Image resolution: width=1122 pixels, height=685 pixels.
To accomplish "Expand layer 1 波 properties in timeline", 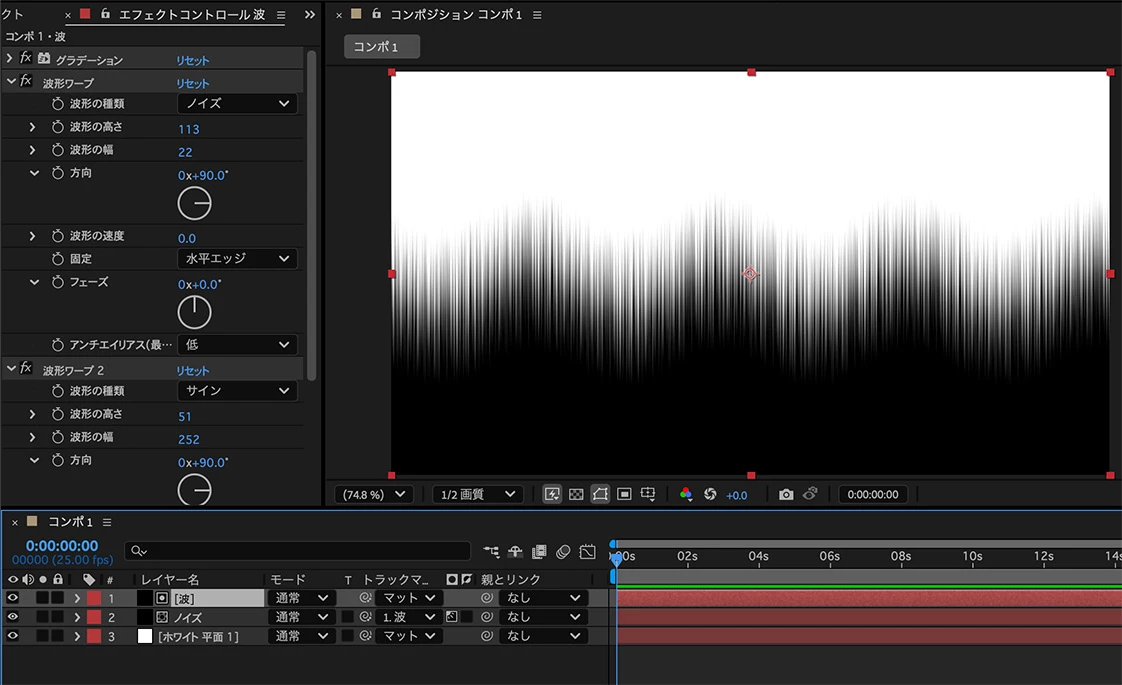I will (x=77, y=598).
